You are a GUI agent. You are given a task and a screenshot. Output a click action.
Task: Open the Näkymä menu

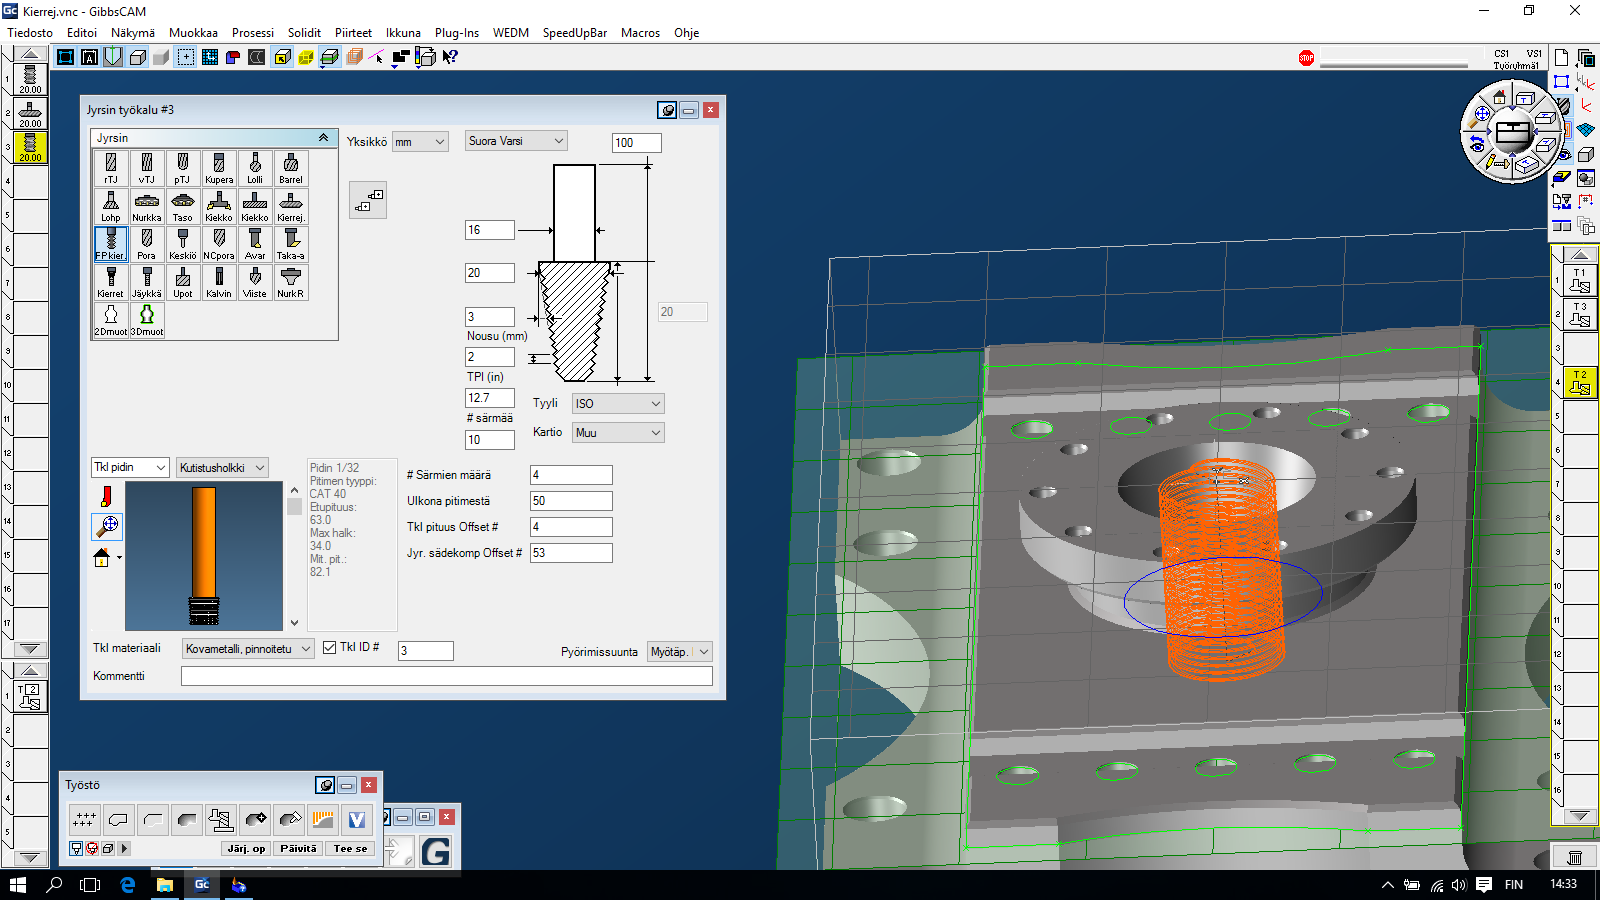coord(133,33)
